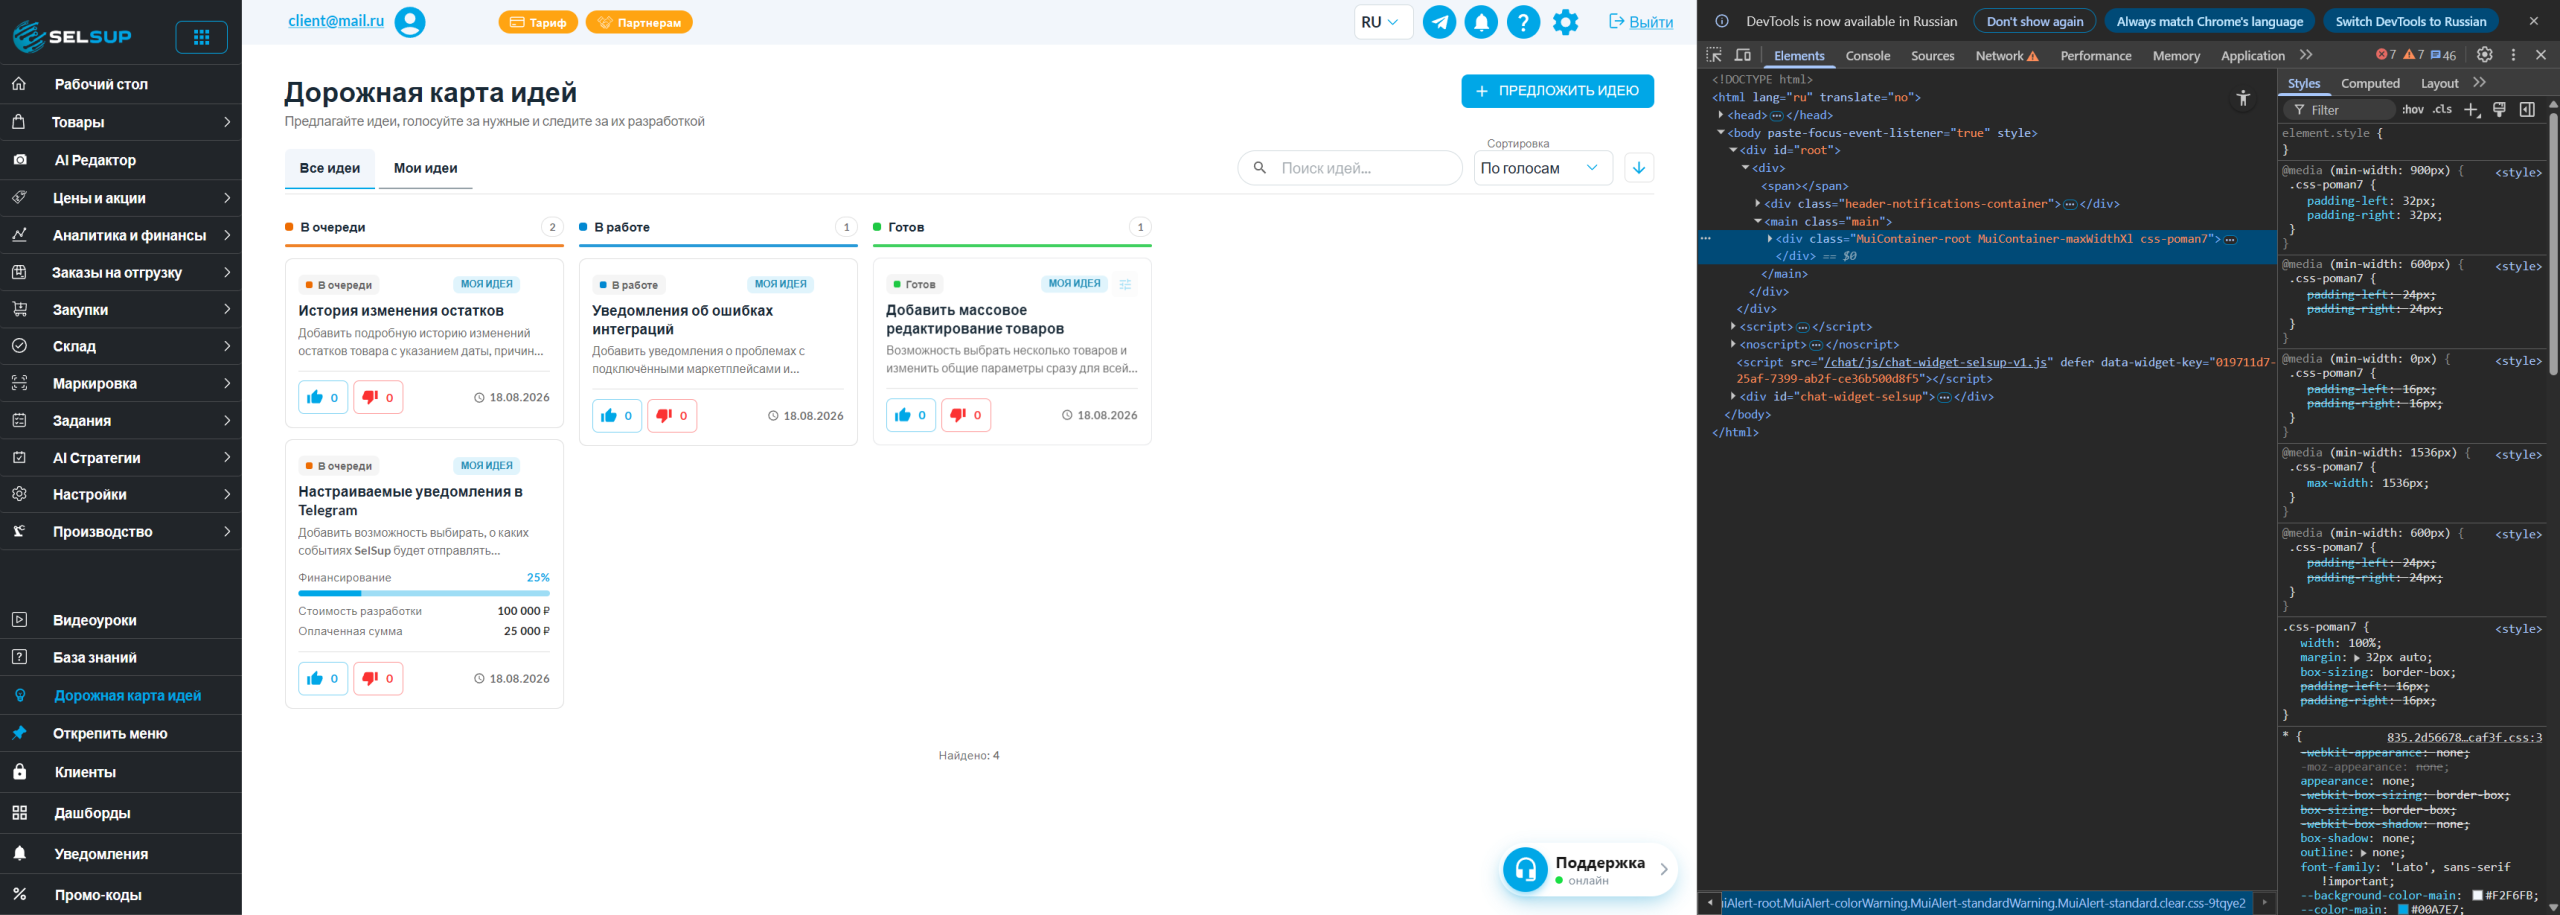This screenshot has height=915, width=2560.
Task: Toggle :hov element state panel
Action: tap(2413, 110)
